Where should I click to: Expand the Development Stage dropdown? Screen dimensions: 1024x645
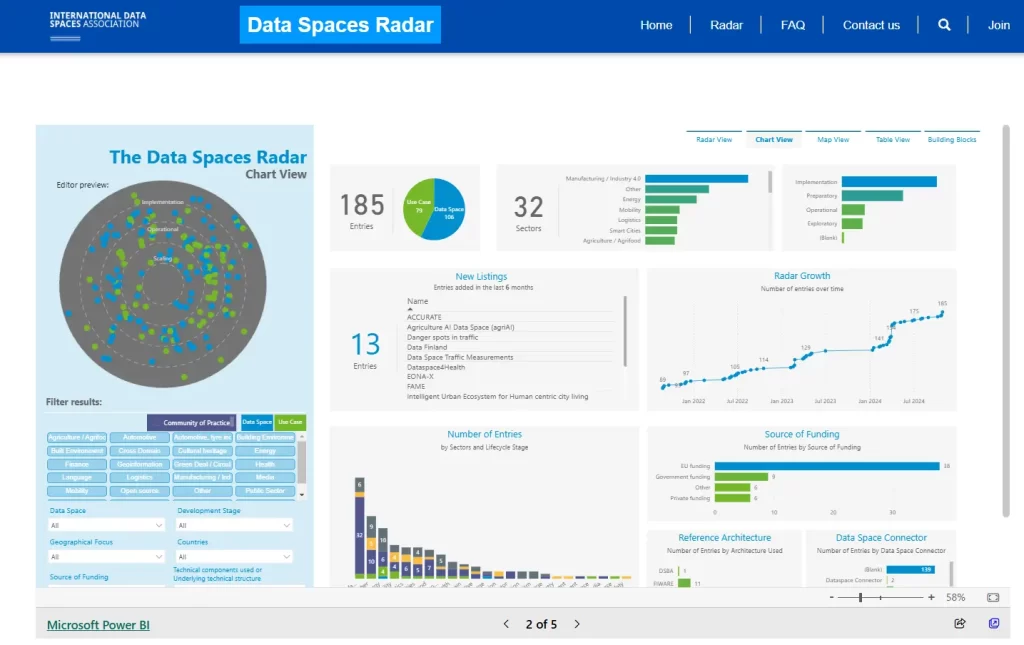(235, 525)
